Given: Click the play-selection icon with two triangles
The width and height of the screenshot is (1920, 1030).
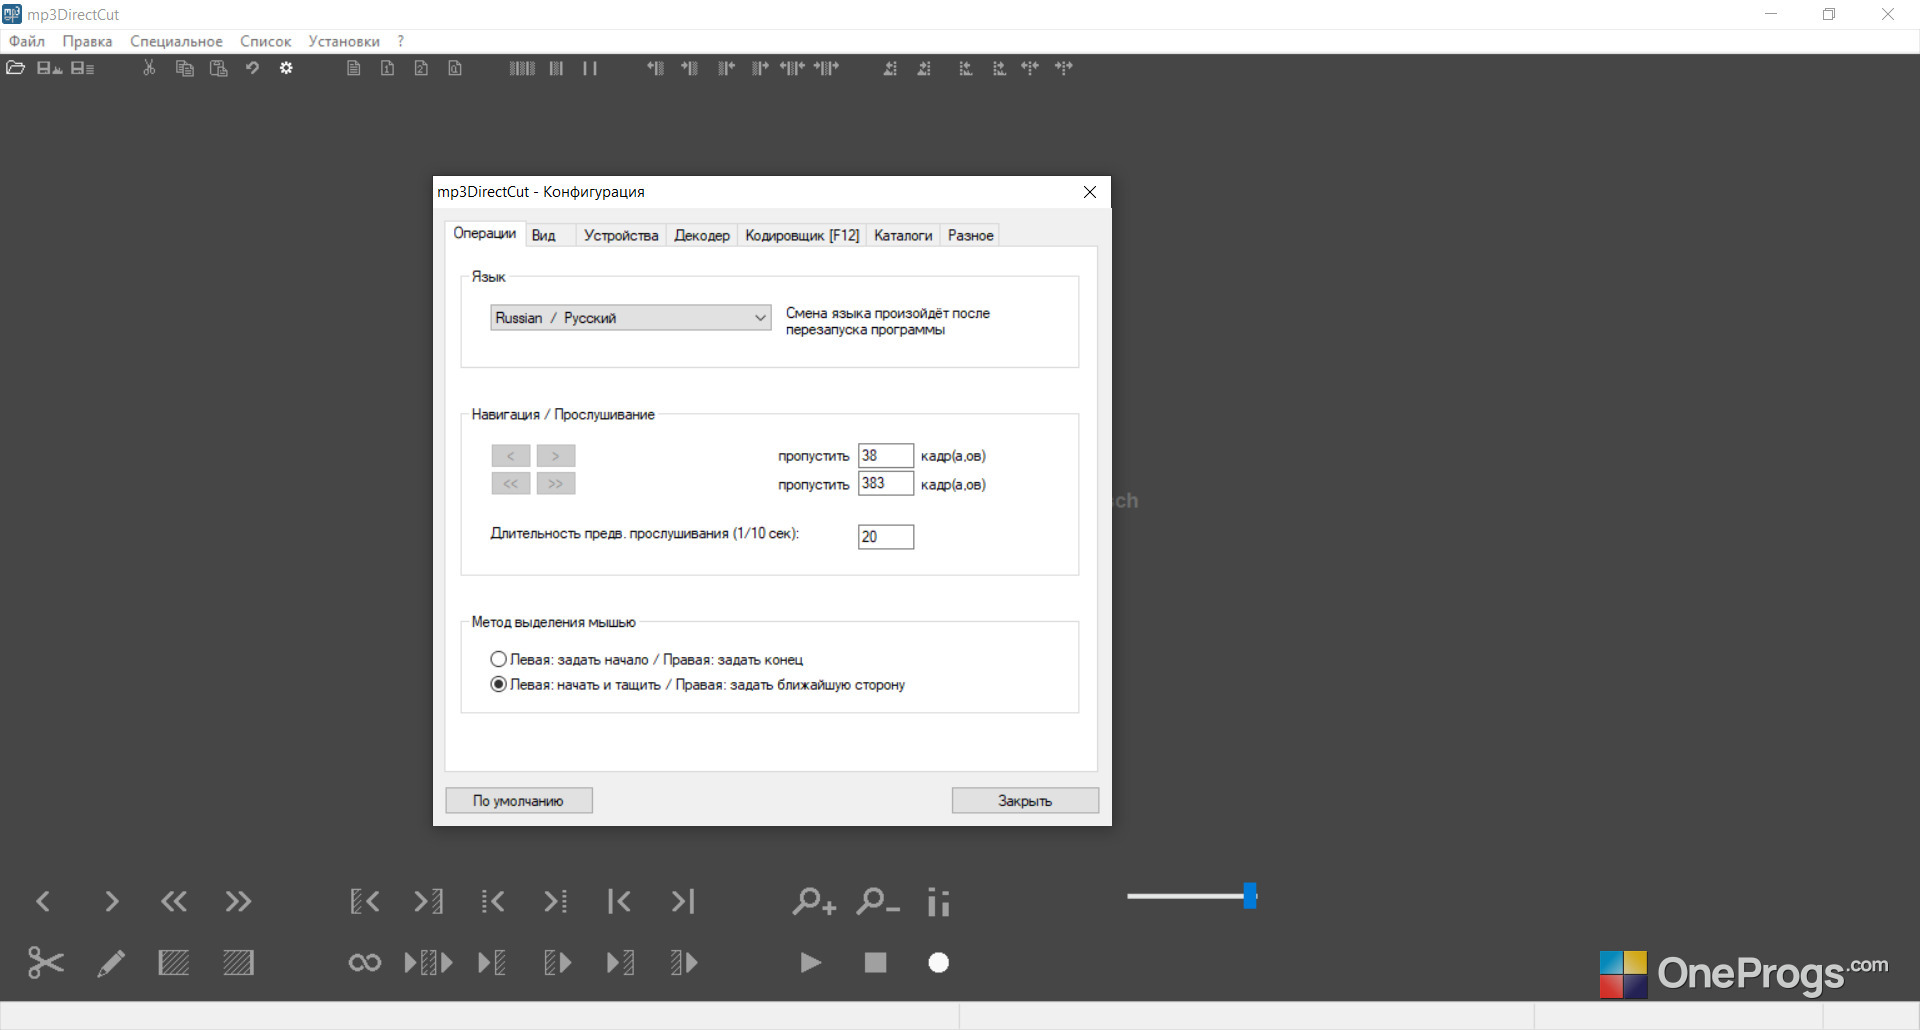Looking at the screenshot, I should 429,963.
